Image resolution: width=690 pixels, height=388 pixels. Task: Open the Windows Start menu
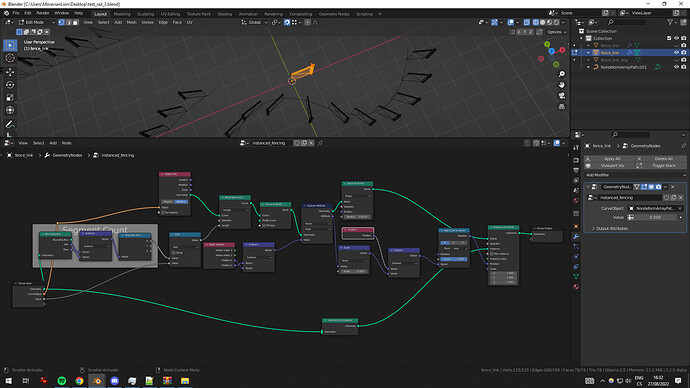click(x=8, y=381)
